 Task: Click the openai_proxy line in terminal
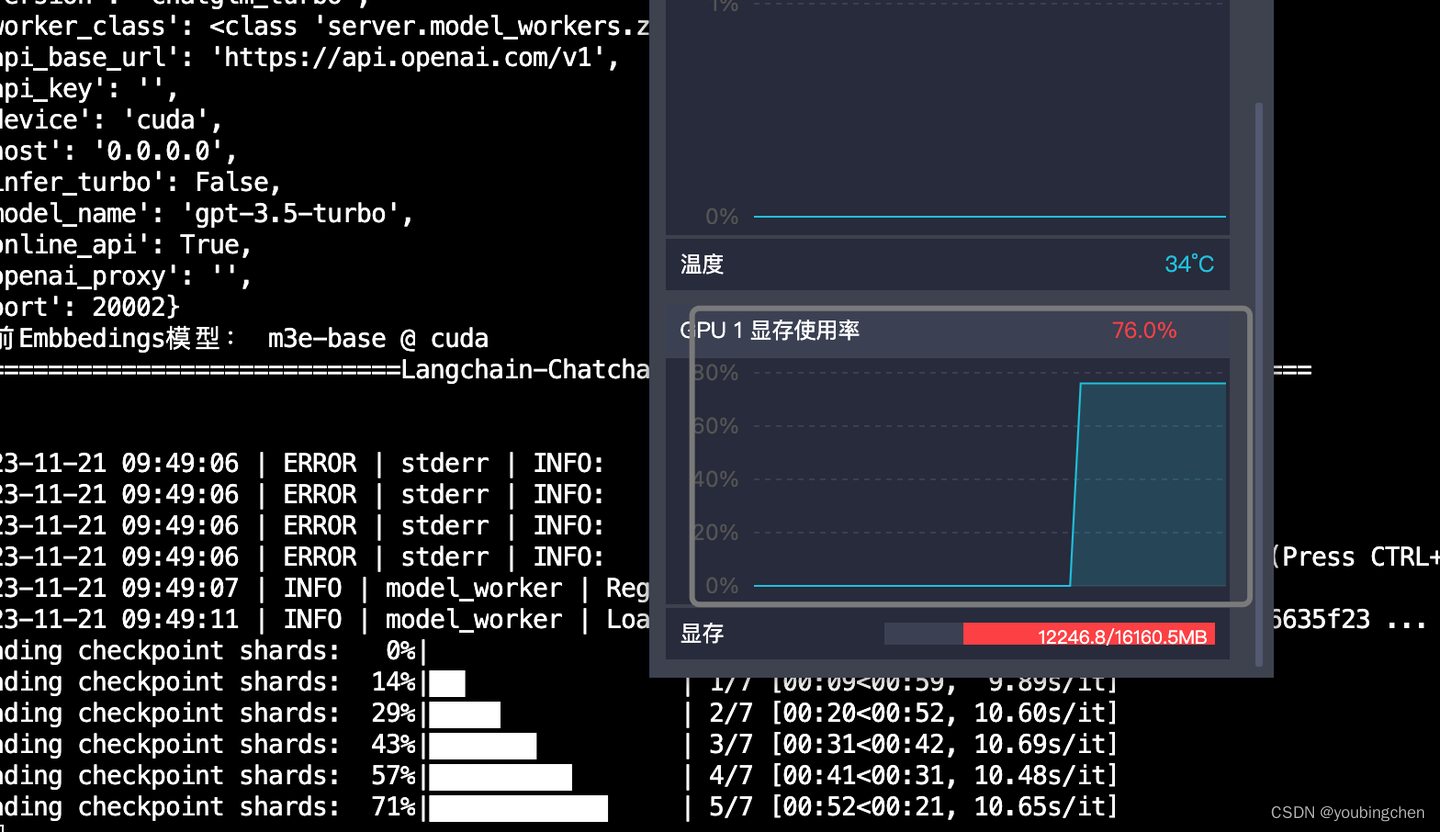click(x=126, y=276)
